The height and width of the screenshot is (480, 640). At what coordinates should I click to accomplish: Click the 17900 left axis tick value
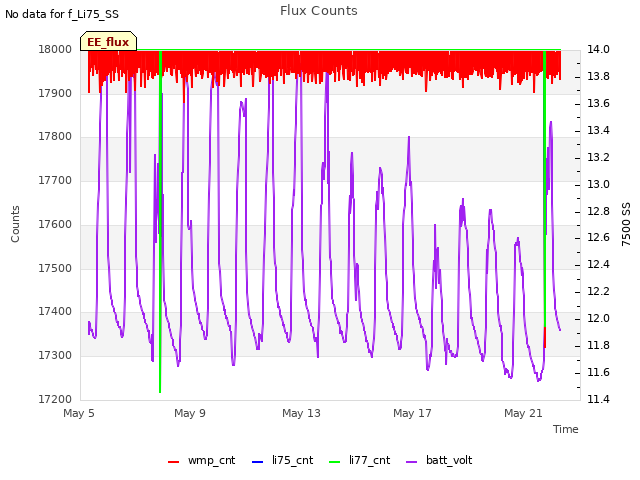pyautogui.click(x=55, y=93)
